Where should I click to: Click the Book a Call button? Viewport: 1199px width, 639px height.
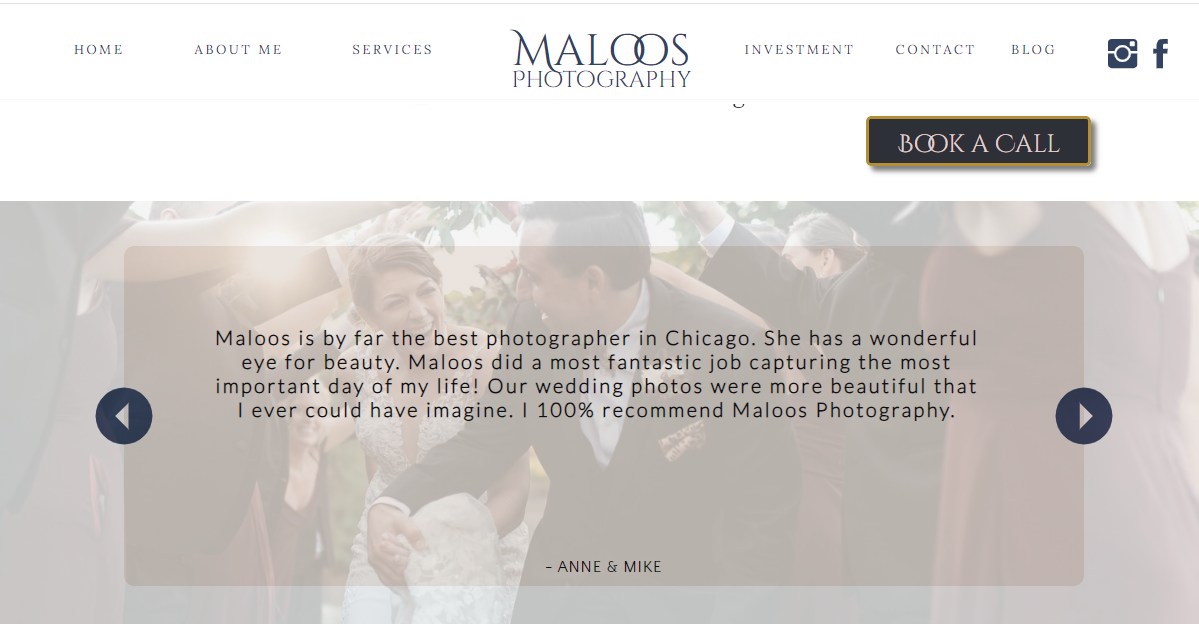click(978, 141)
